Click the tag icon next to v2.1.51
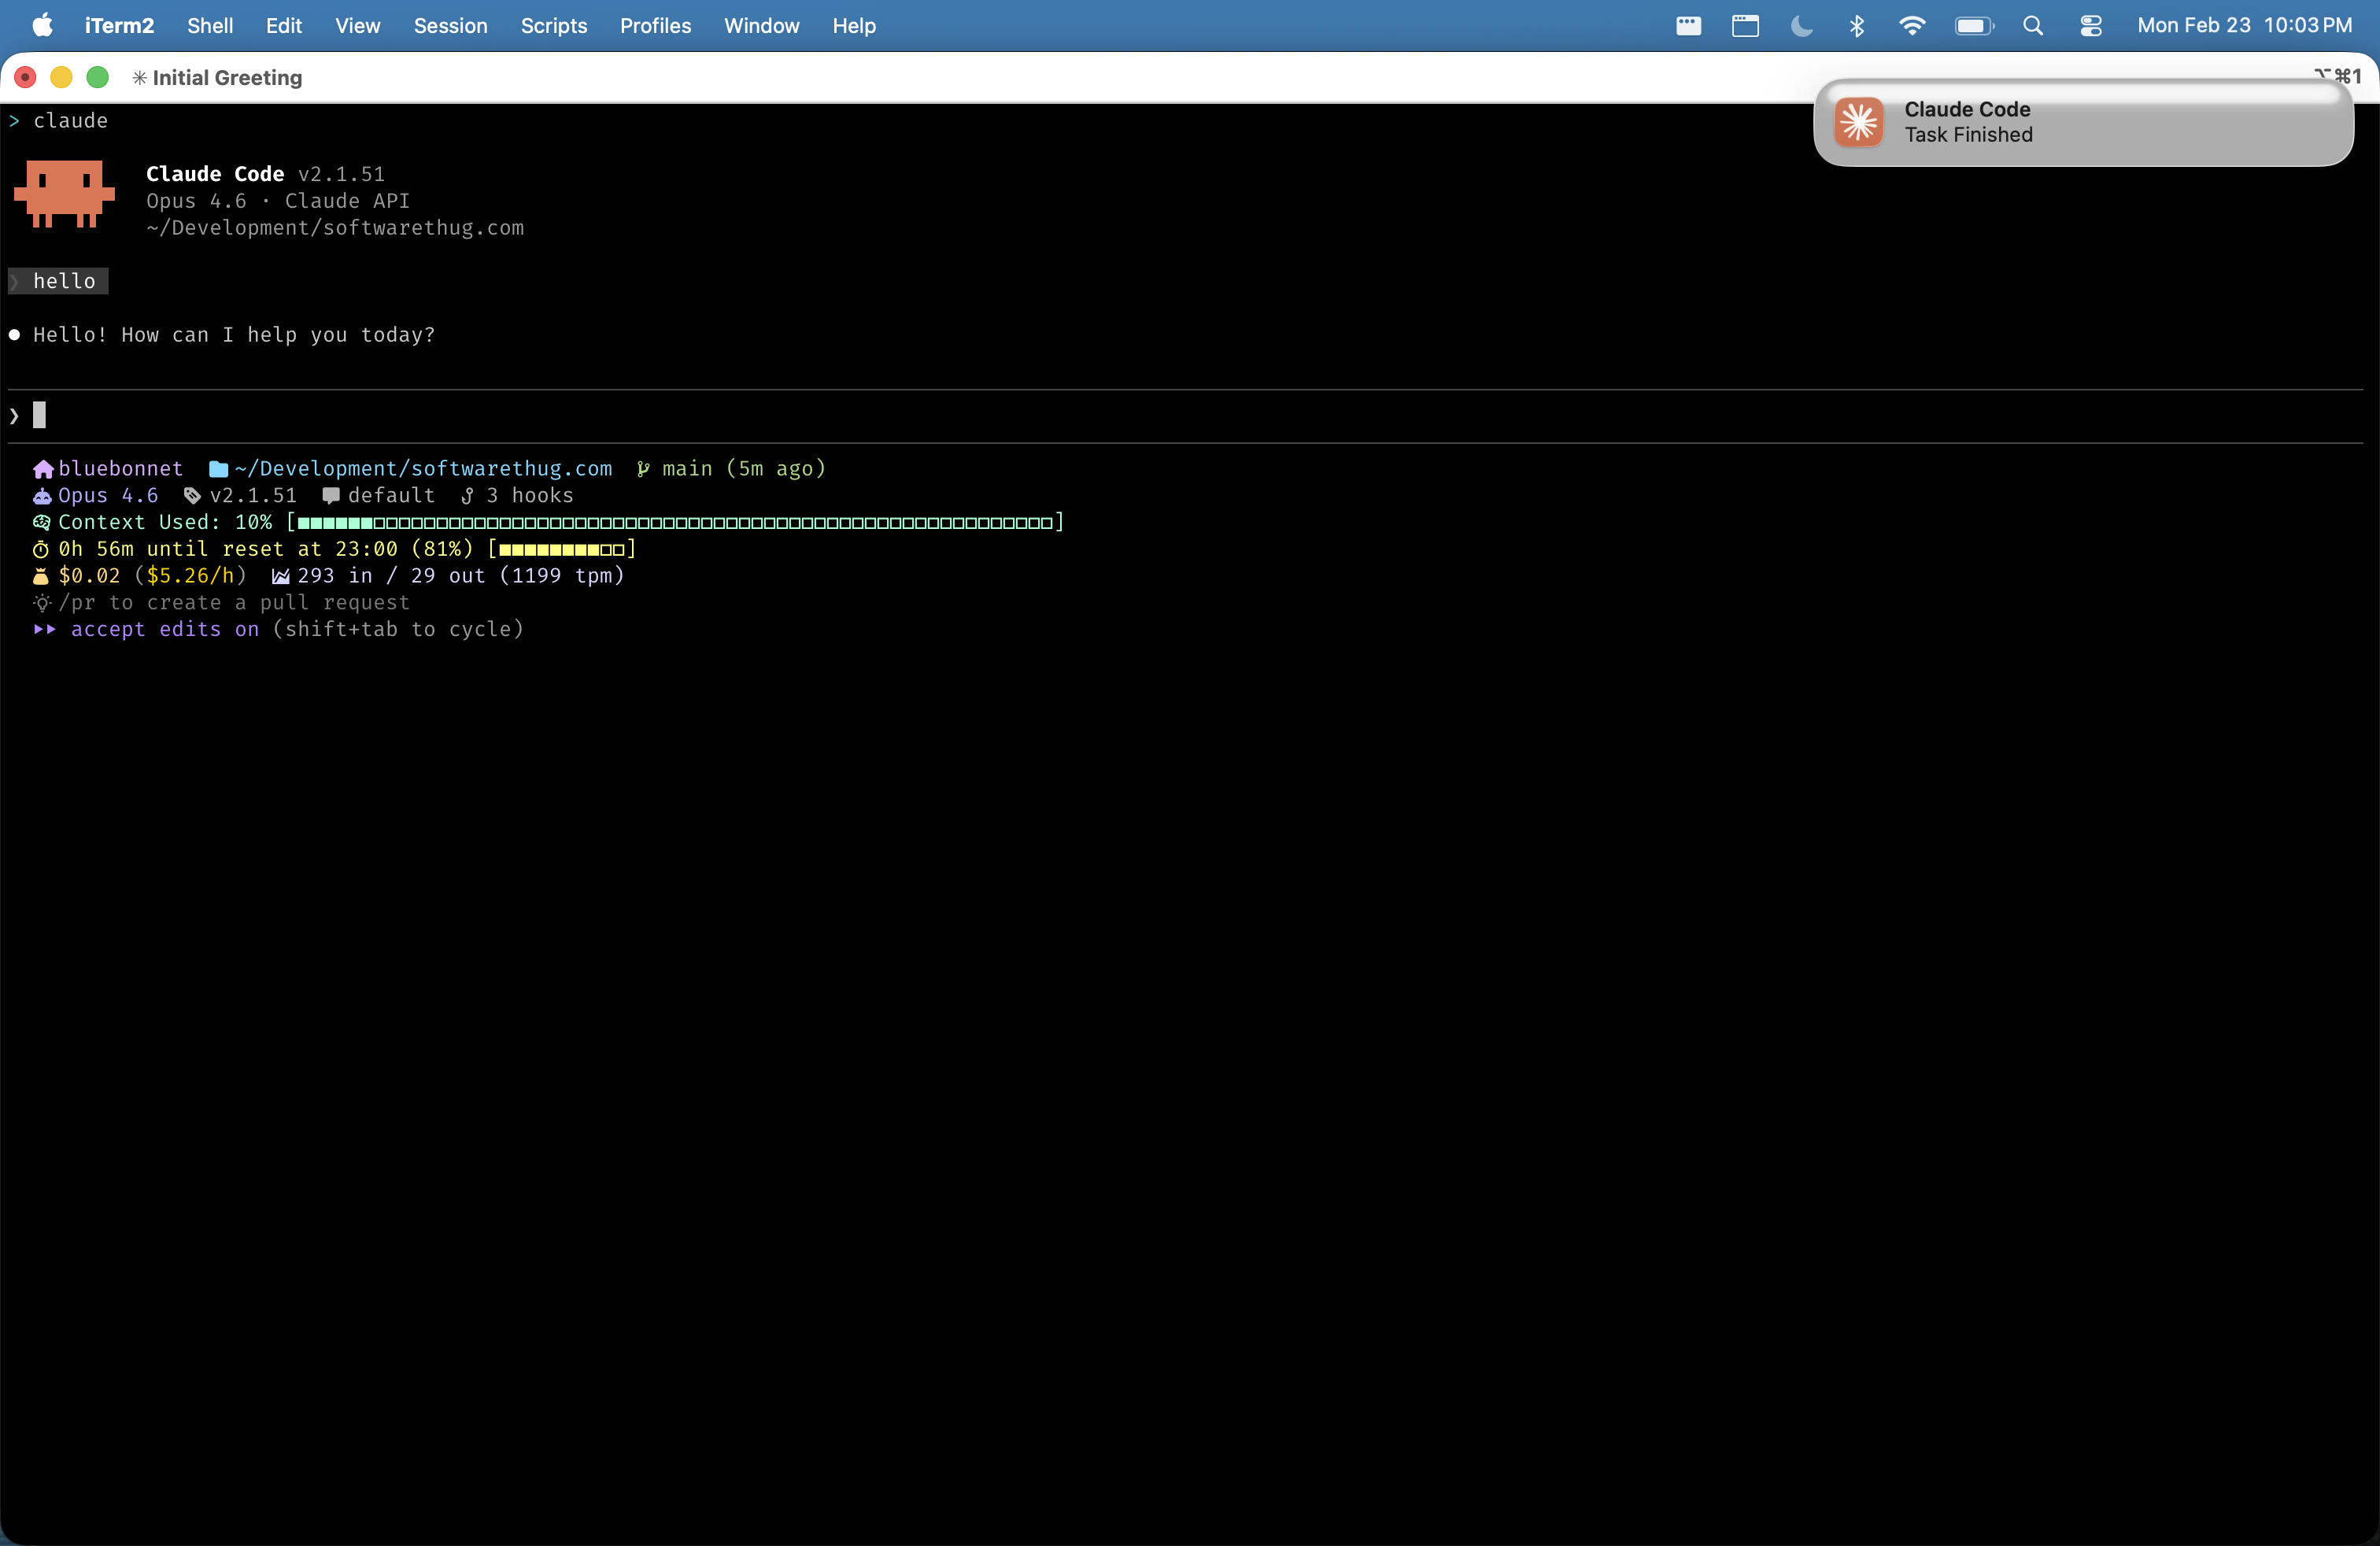This screenshot has width=2380, height=1546. pyautogui.click(x=192, y=496)
